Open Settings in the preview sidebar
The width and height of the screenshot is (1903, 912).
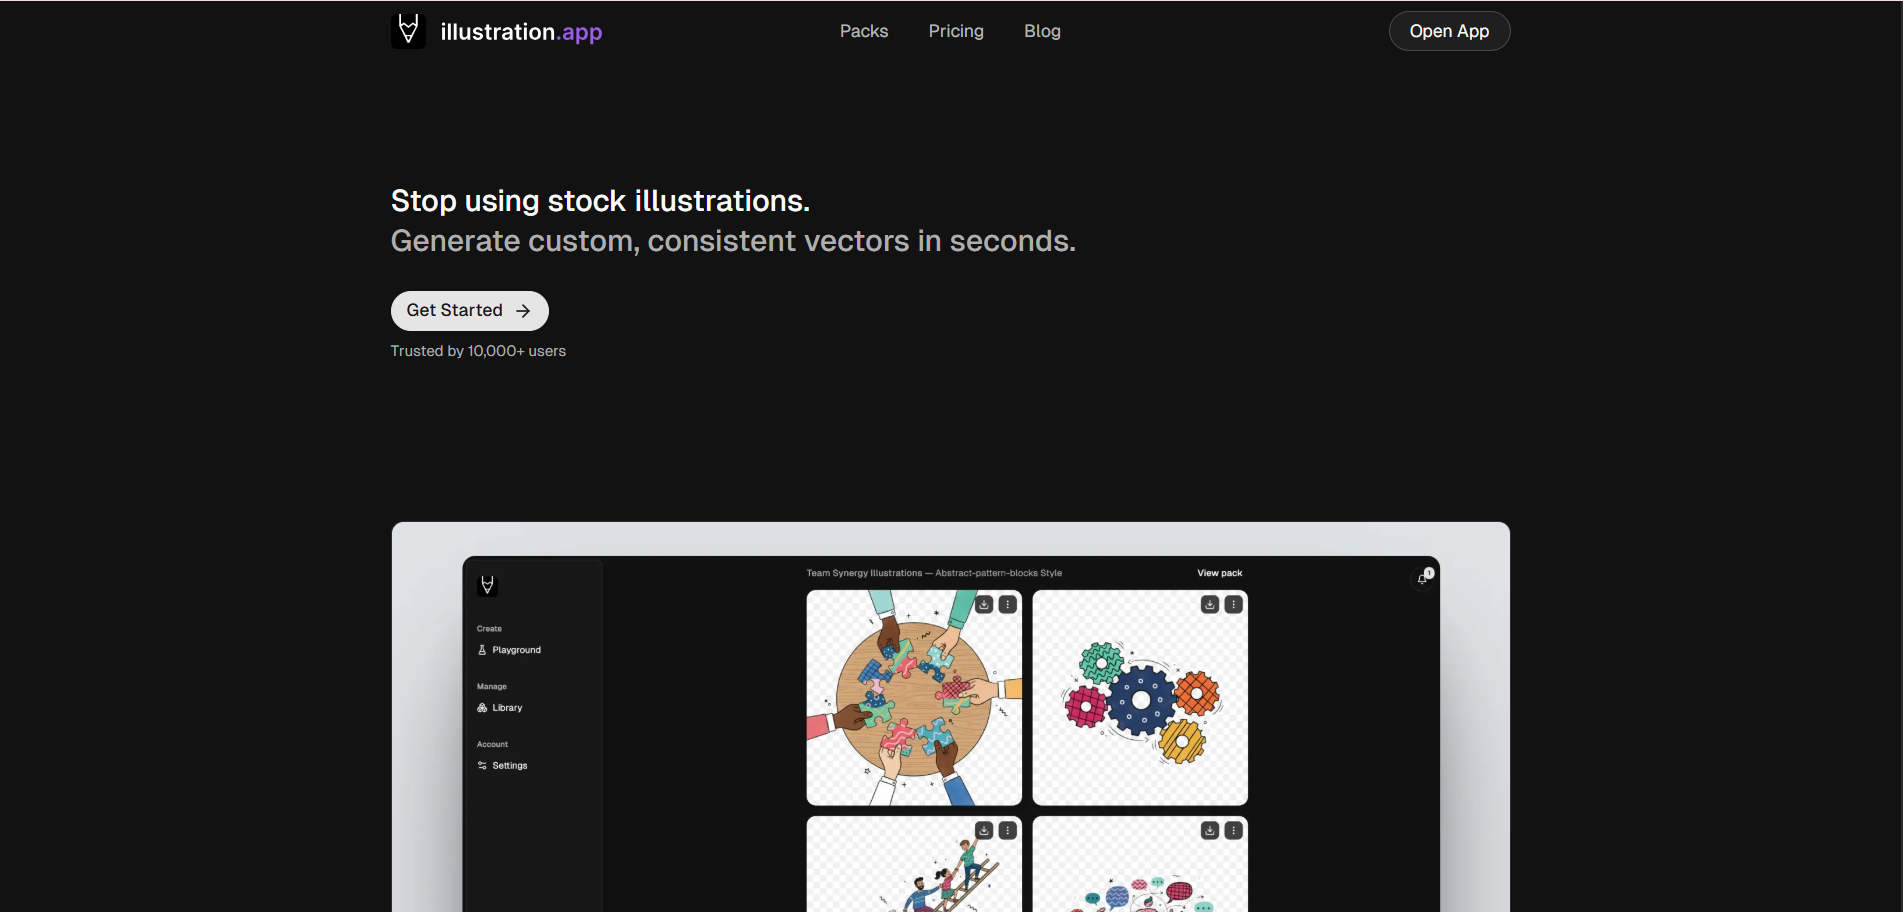tap(502, 766)
